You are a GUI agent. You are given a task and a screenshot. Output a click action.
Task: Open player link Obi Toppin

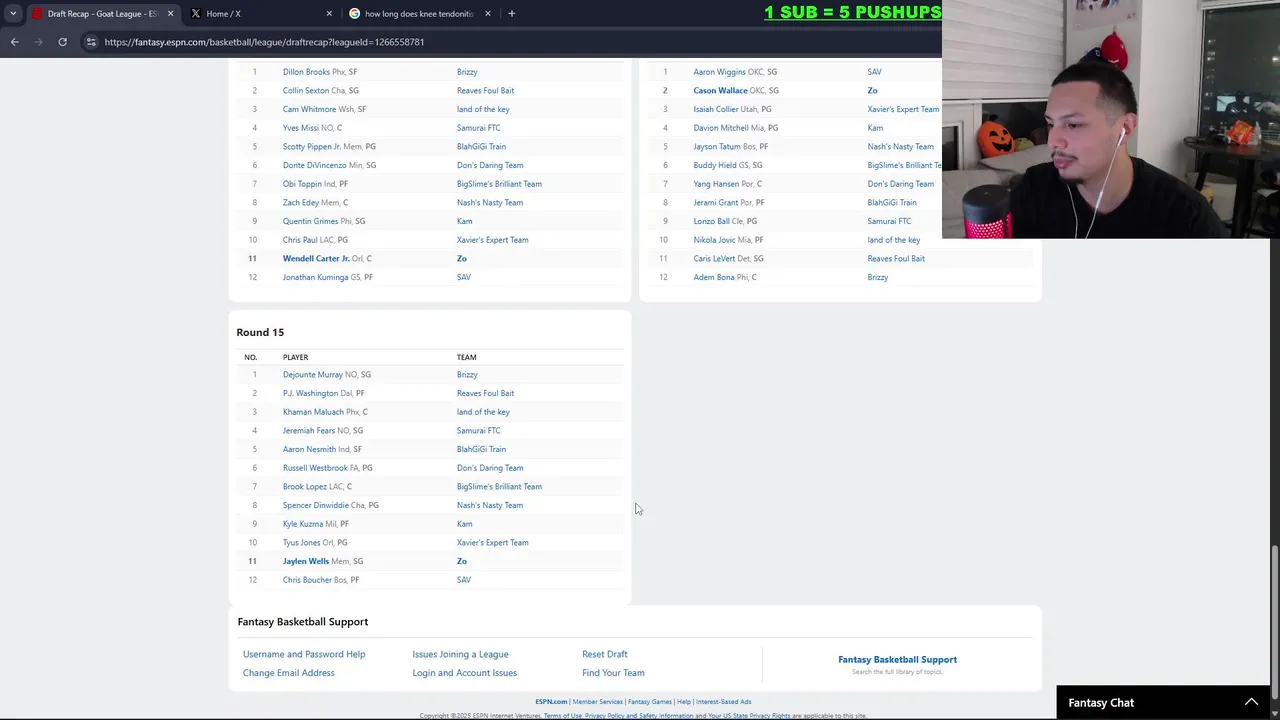coord(302,184)
